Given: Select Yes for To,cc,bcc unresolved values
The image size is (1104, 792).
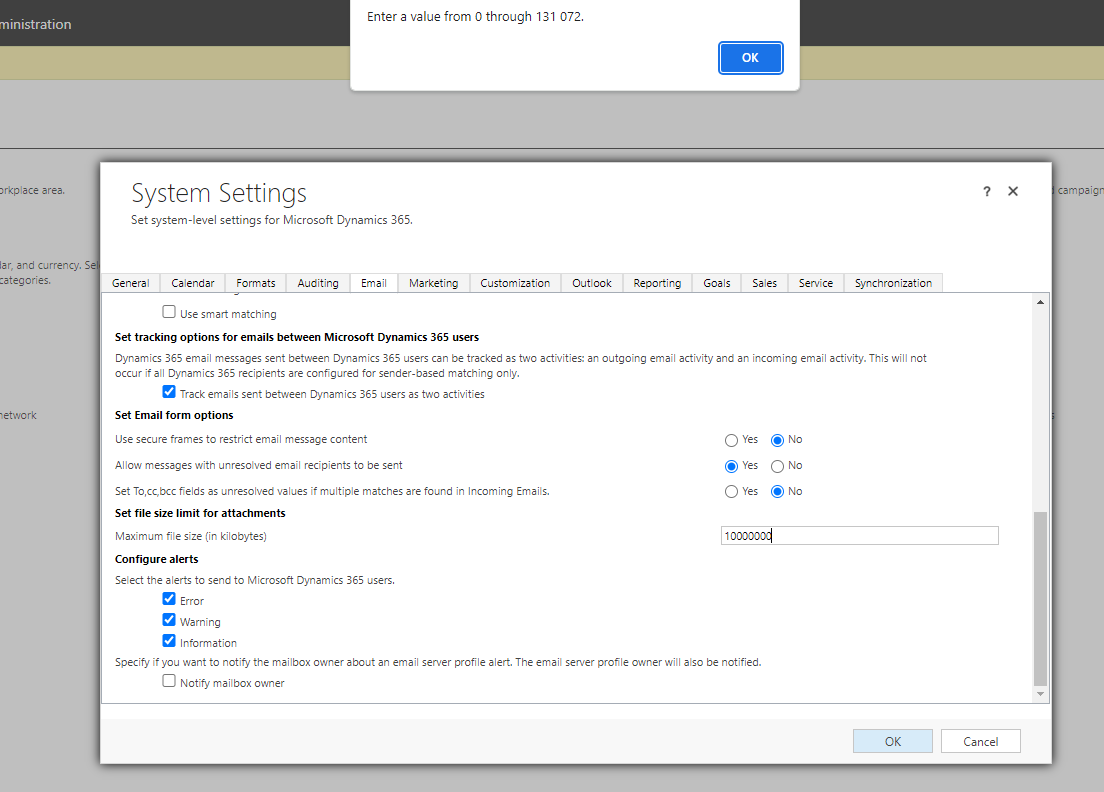Looking at the screenshot, I should 732,491.
